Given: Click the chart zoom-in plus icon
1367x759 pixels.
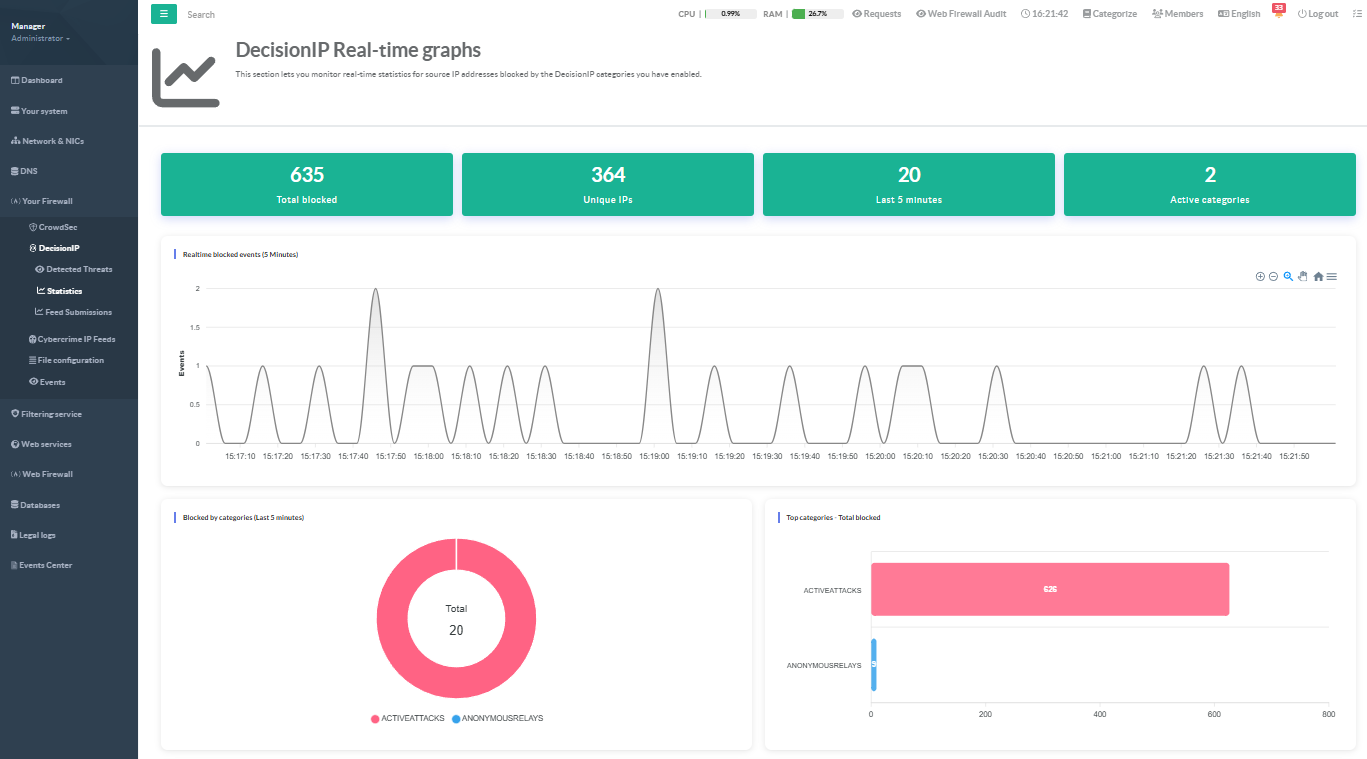Looking at the screenshot, I should (x=1260, y=277).
